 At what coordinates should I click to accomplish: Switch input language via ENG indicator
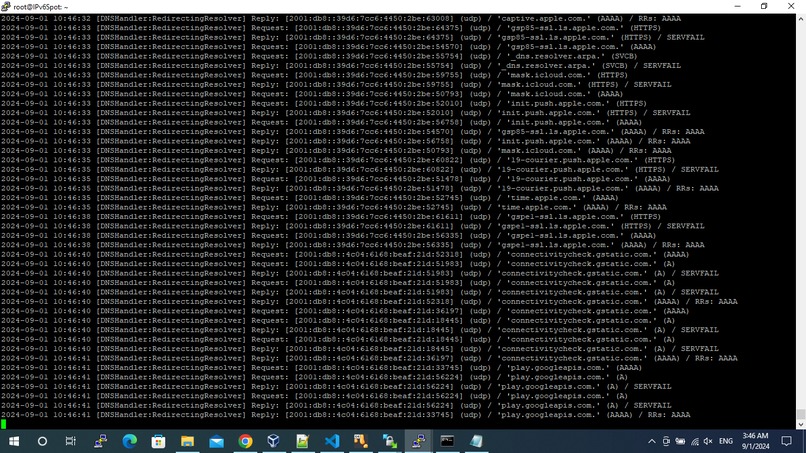(726, 441)
